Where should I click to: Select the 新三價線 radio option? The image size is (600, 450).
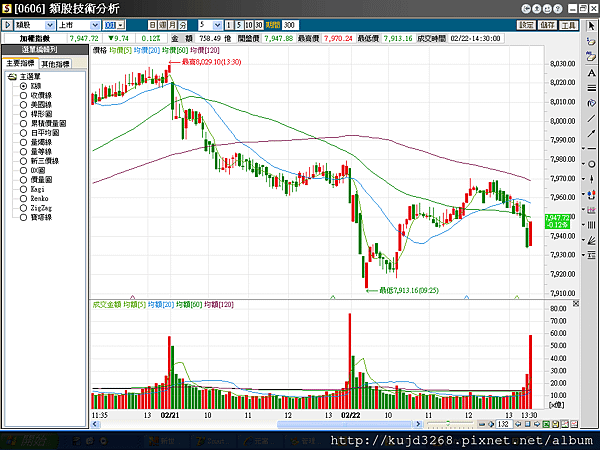(x=23, y=161)
